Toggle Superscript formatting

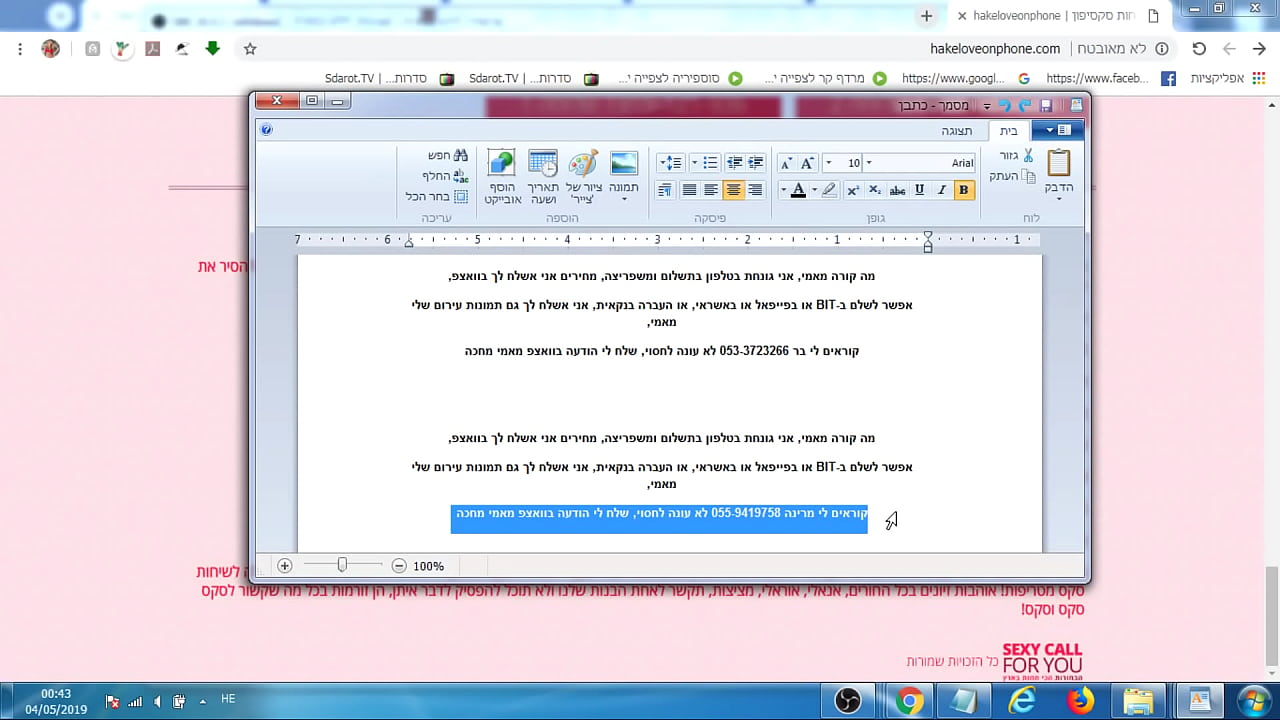[853, 190]
